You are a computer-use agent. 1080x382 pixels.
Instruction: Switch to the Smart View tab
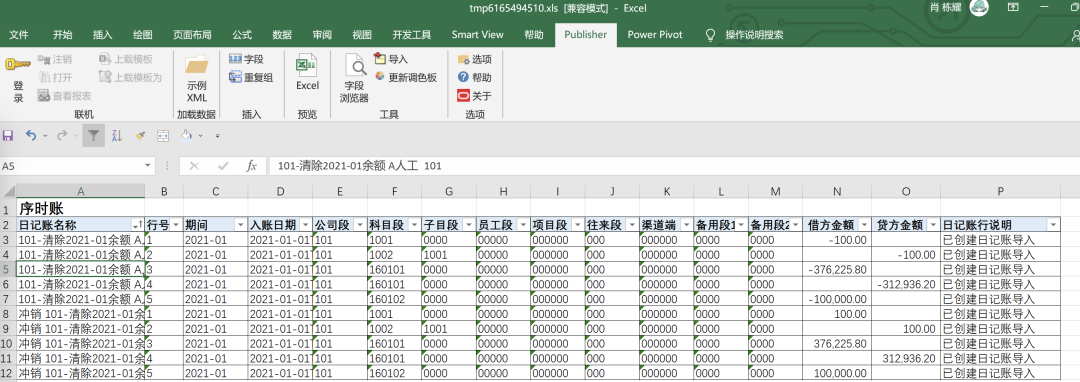477,34
